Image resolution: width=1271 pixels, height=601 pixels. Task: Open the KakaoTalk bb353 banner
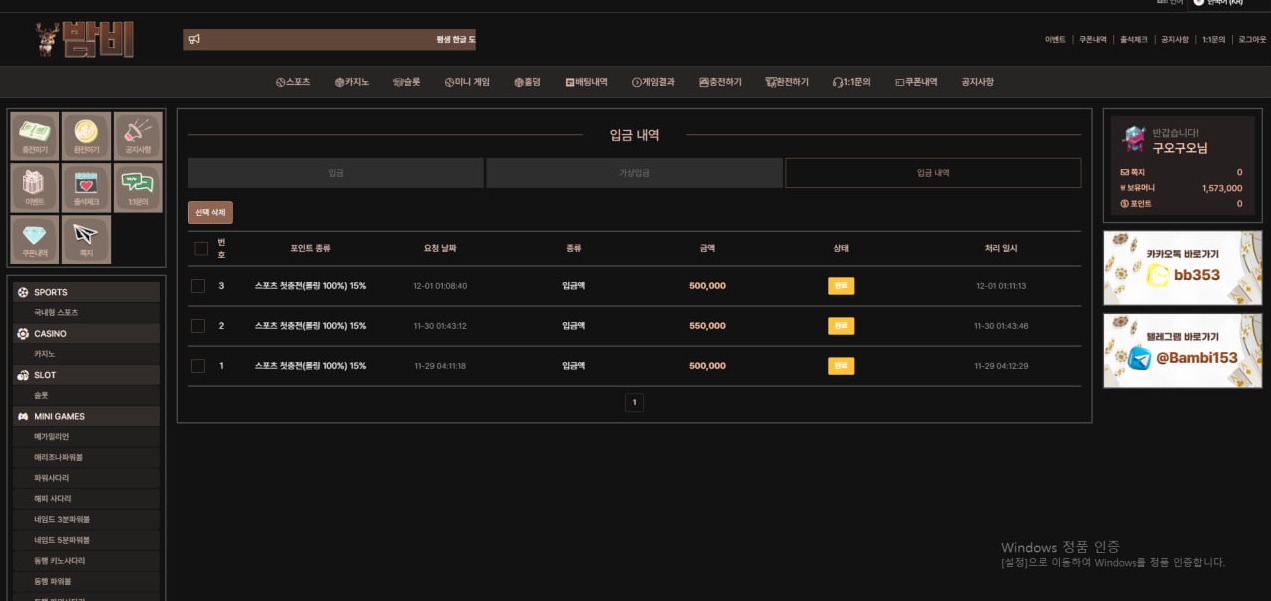1182,268
